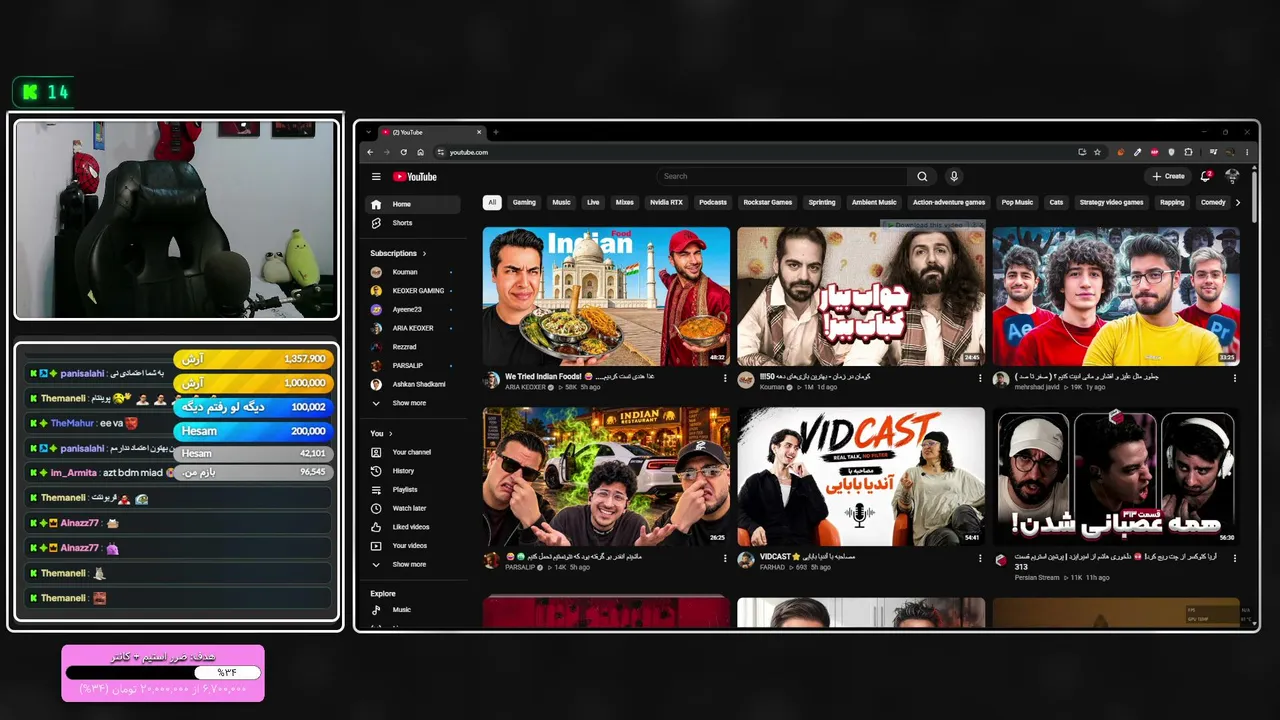The height and width of the screenshot is (720, 1280).
Task: Click the shield extension icon in toolbar
Action: [1171, 152]
